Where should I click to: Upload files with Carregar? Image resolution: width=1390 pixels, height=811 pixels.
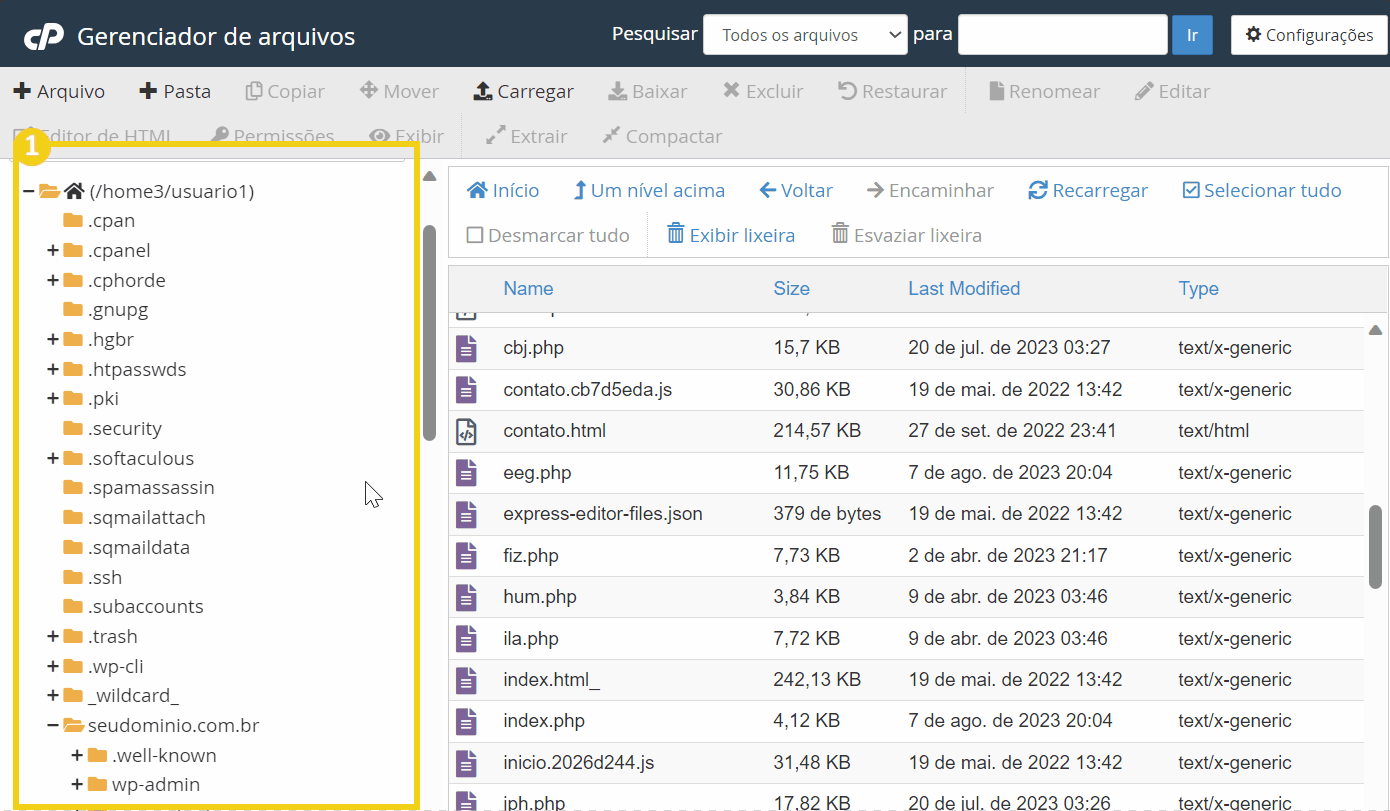(x=523, y=91)
